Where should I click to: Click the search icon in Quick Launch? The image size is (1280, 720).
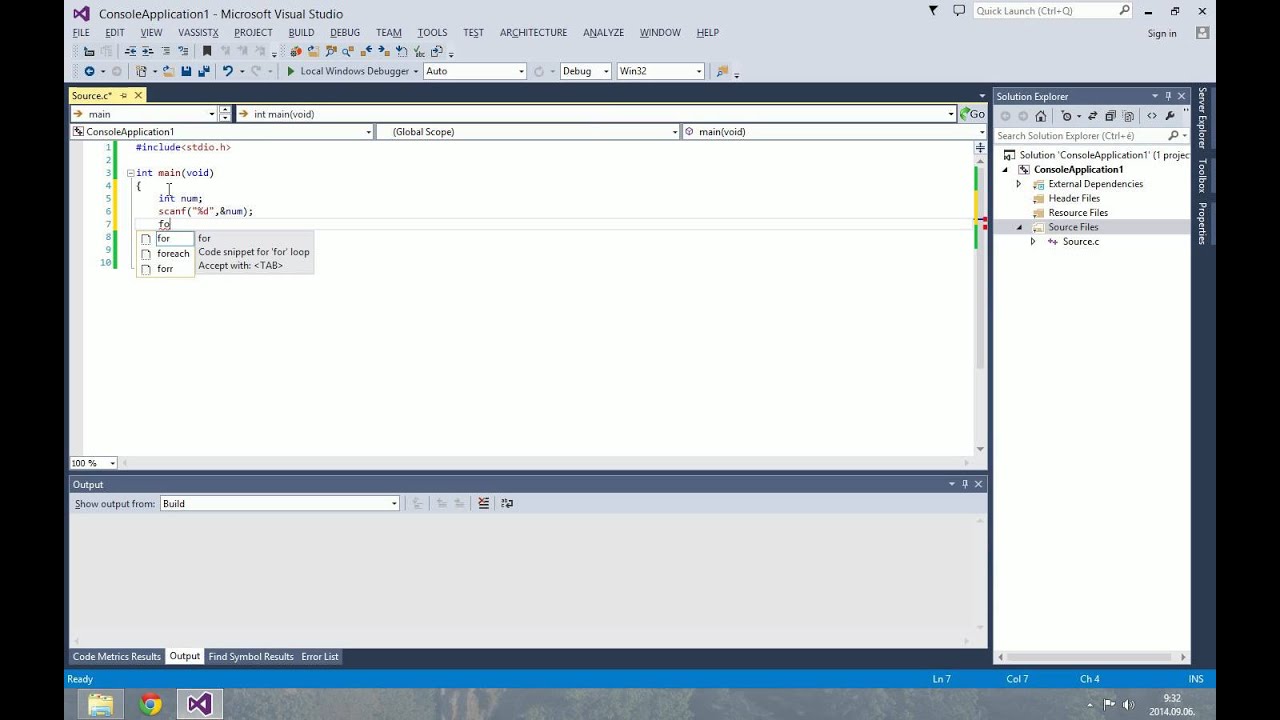pos(1124,11)
